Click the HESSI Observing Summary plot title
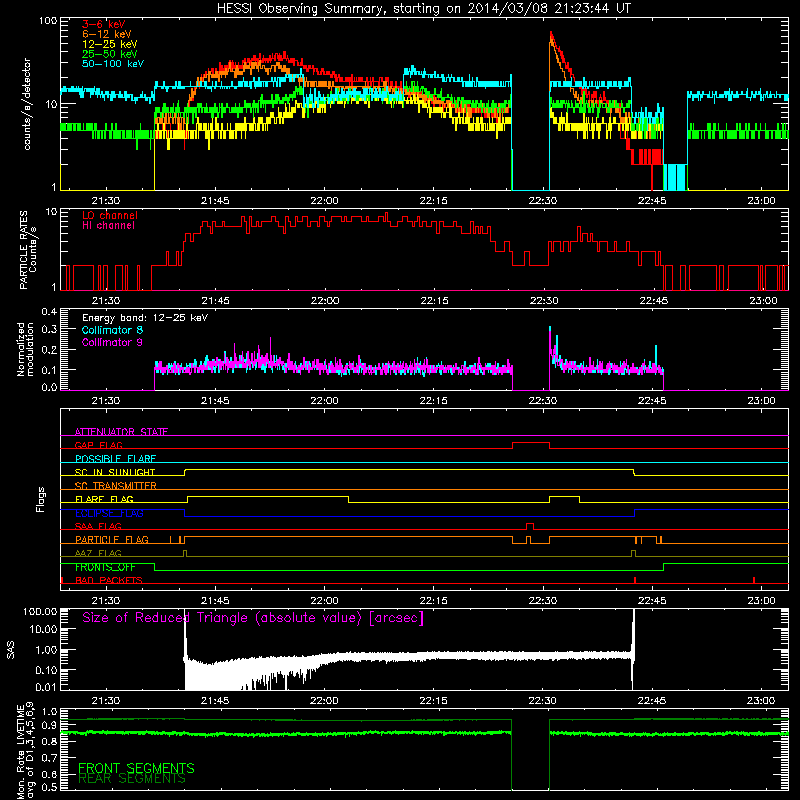Image resolution: width=800 pixels, height=800 pixels. tap(423, 9)
